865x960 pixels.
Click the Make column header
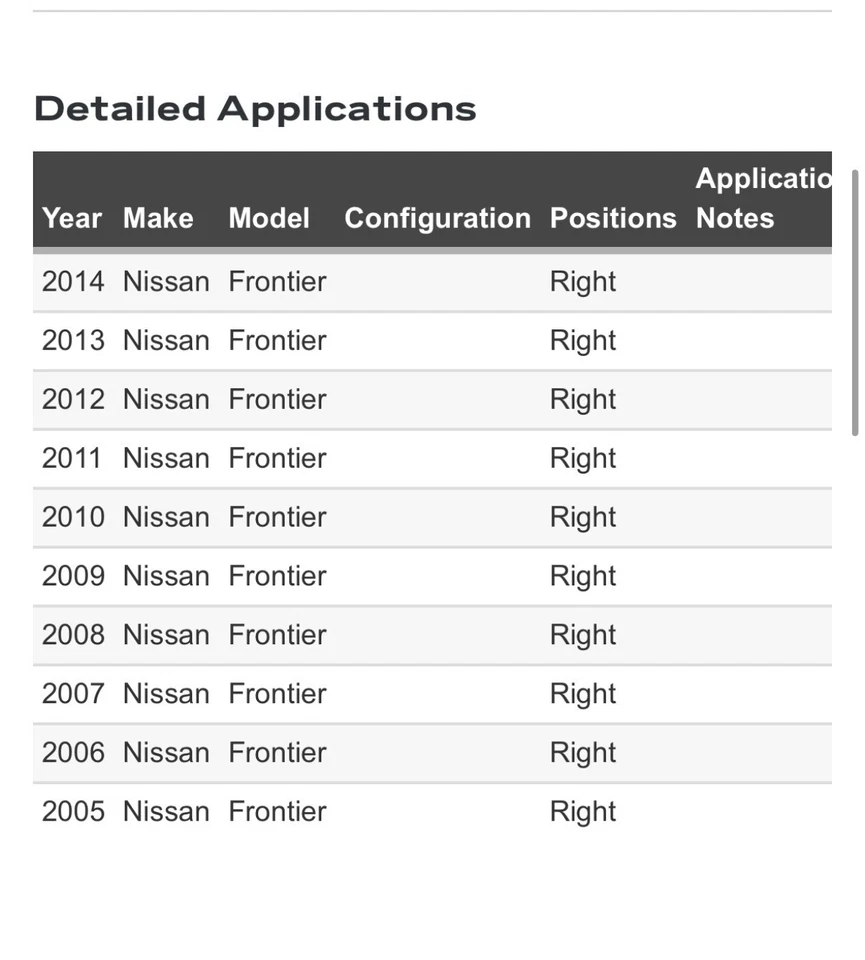click(158, 218)
